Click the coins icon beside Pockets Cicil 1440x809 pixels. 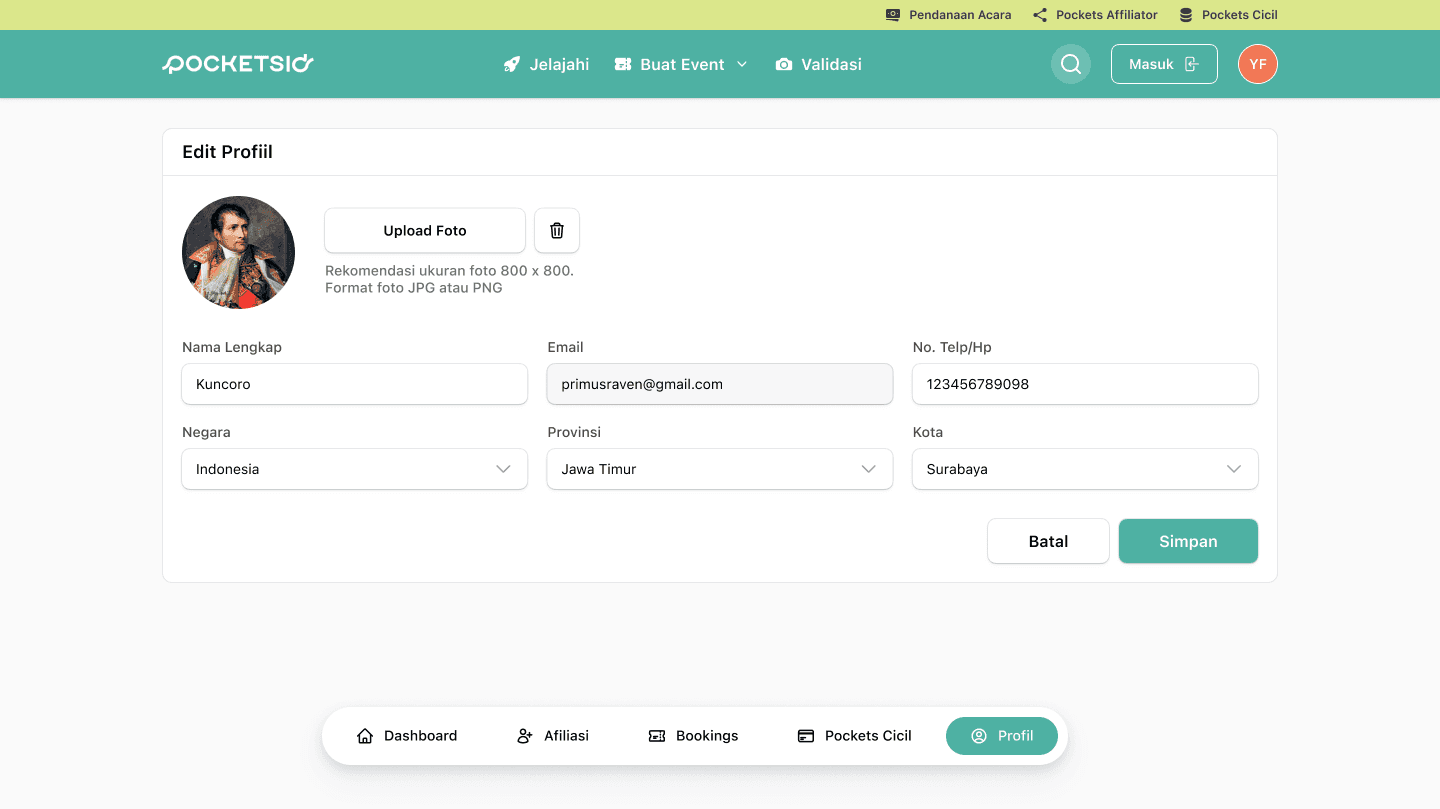pyautogui.click(x=1186, y=15)
